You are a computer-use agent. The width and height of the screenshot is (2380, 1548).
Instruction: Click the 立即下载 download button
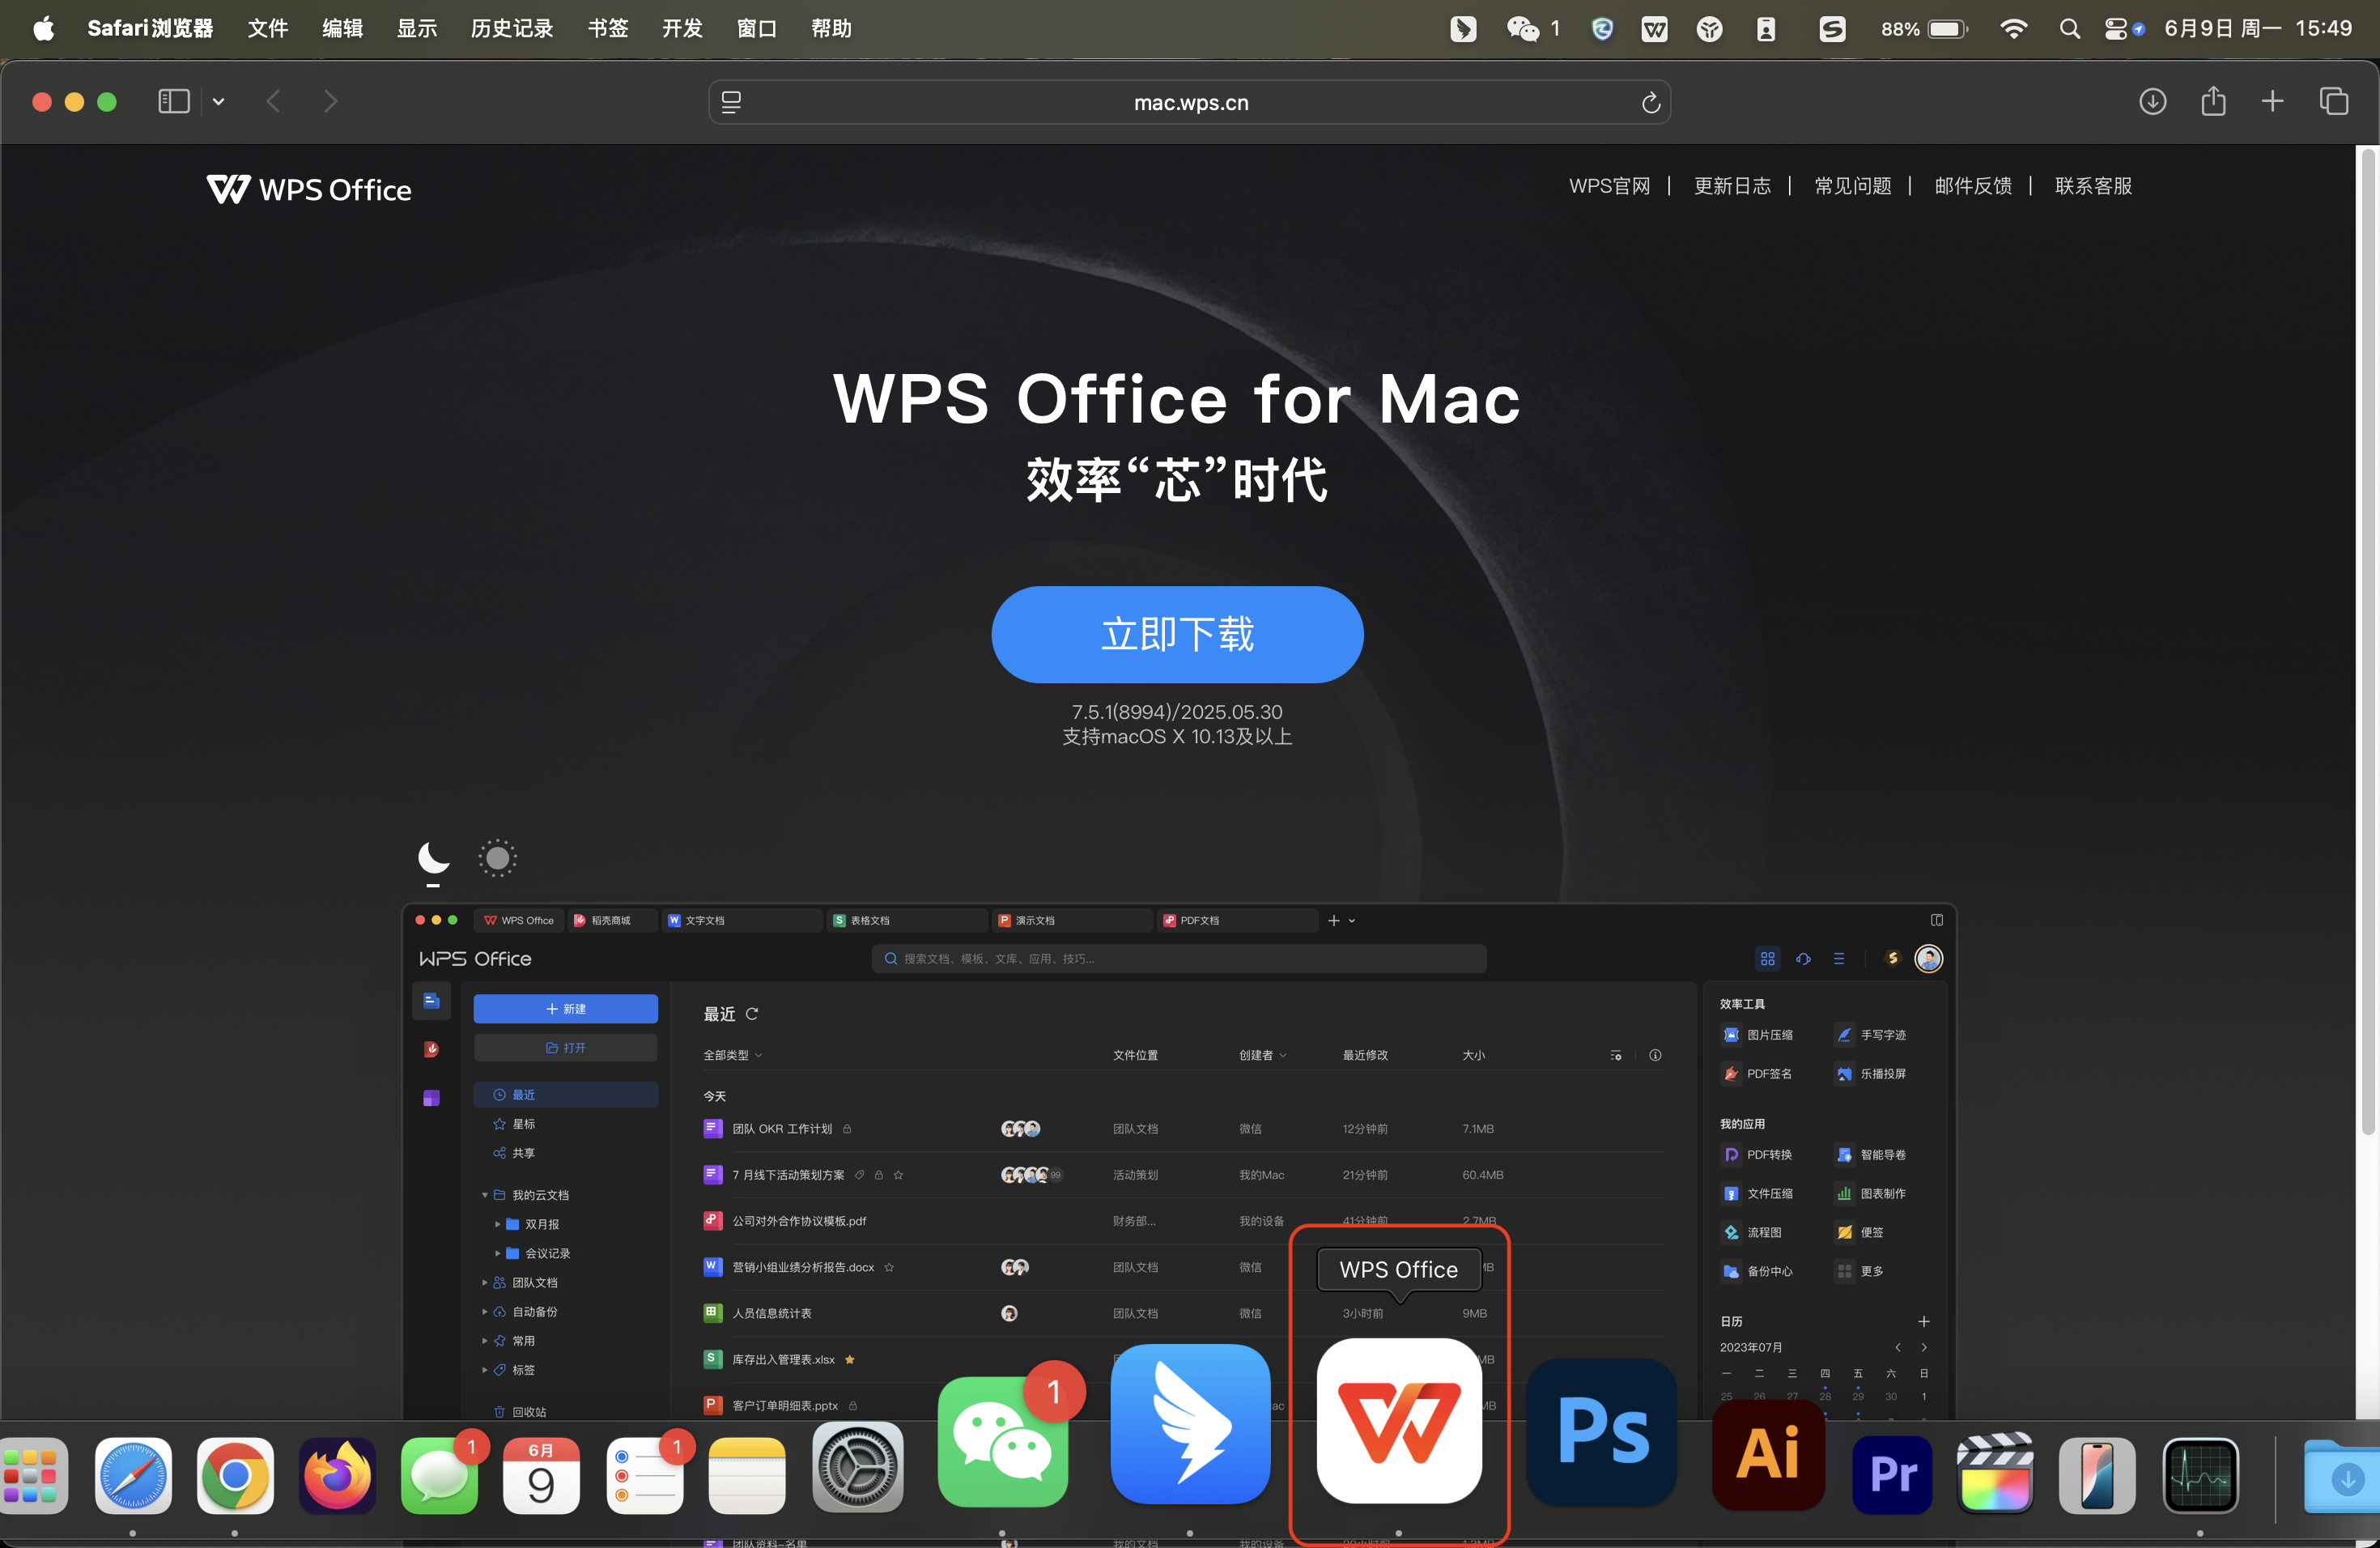click(1177, 634)
